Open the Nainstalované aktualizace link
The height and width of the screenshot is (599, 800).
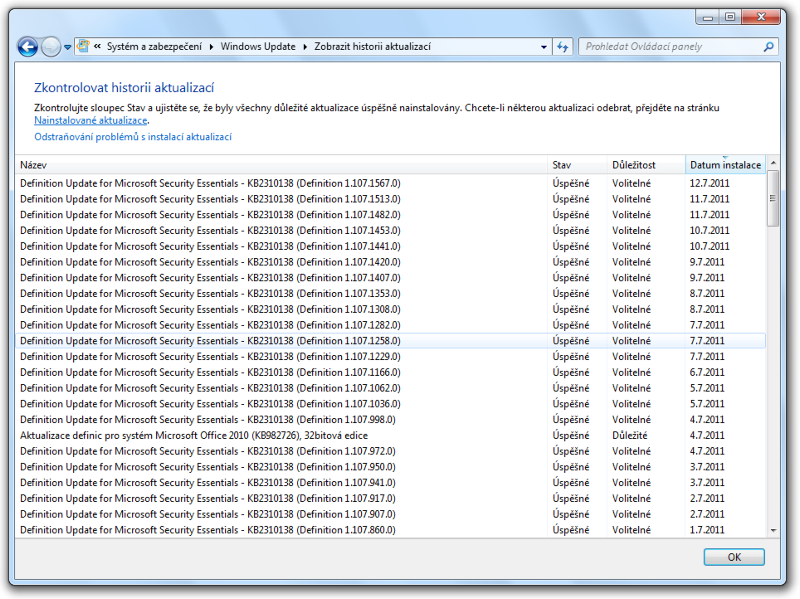(91, 120)
